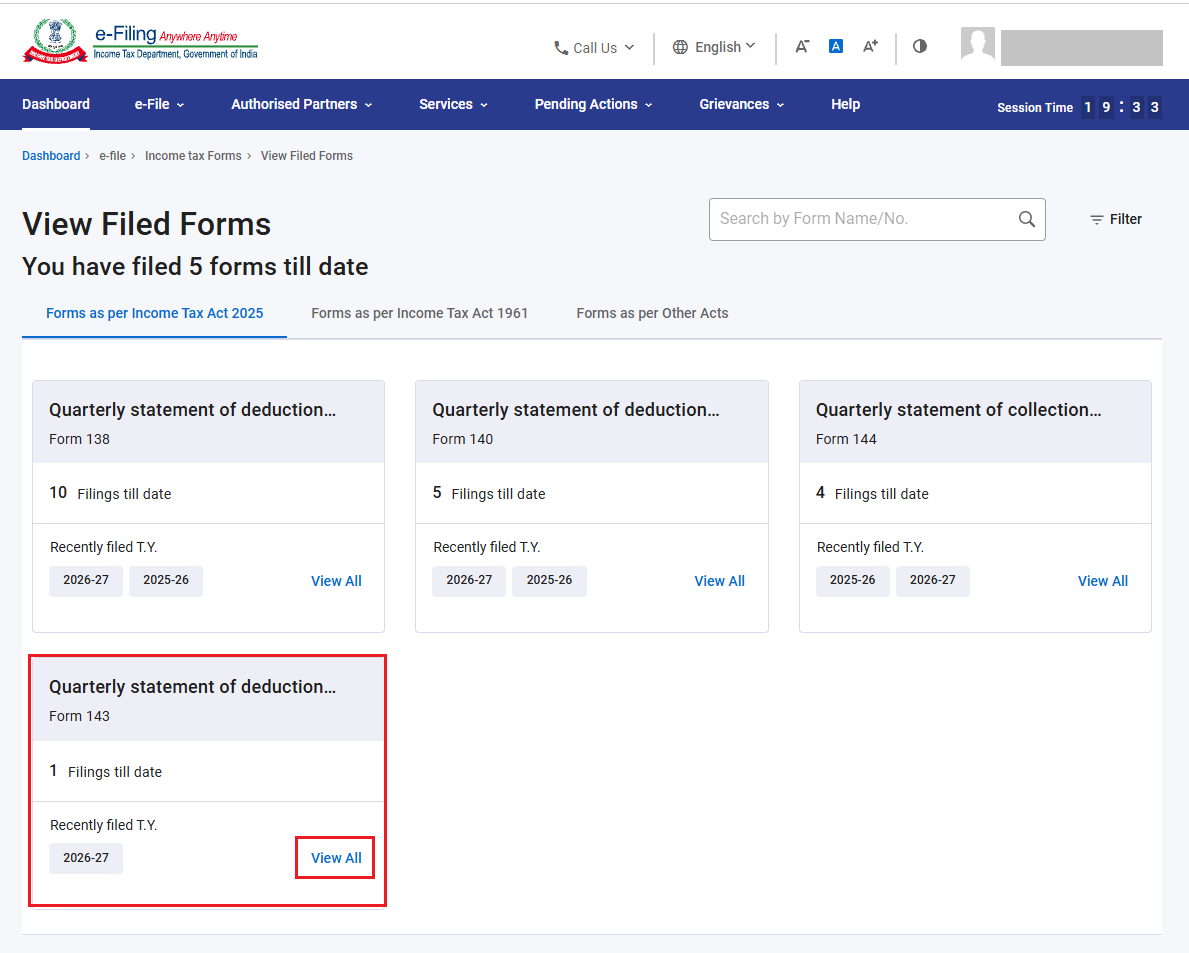Focus the Search by Form Name field
Screen dimensions: 1189x953
click(x=877, y=219)
